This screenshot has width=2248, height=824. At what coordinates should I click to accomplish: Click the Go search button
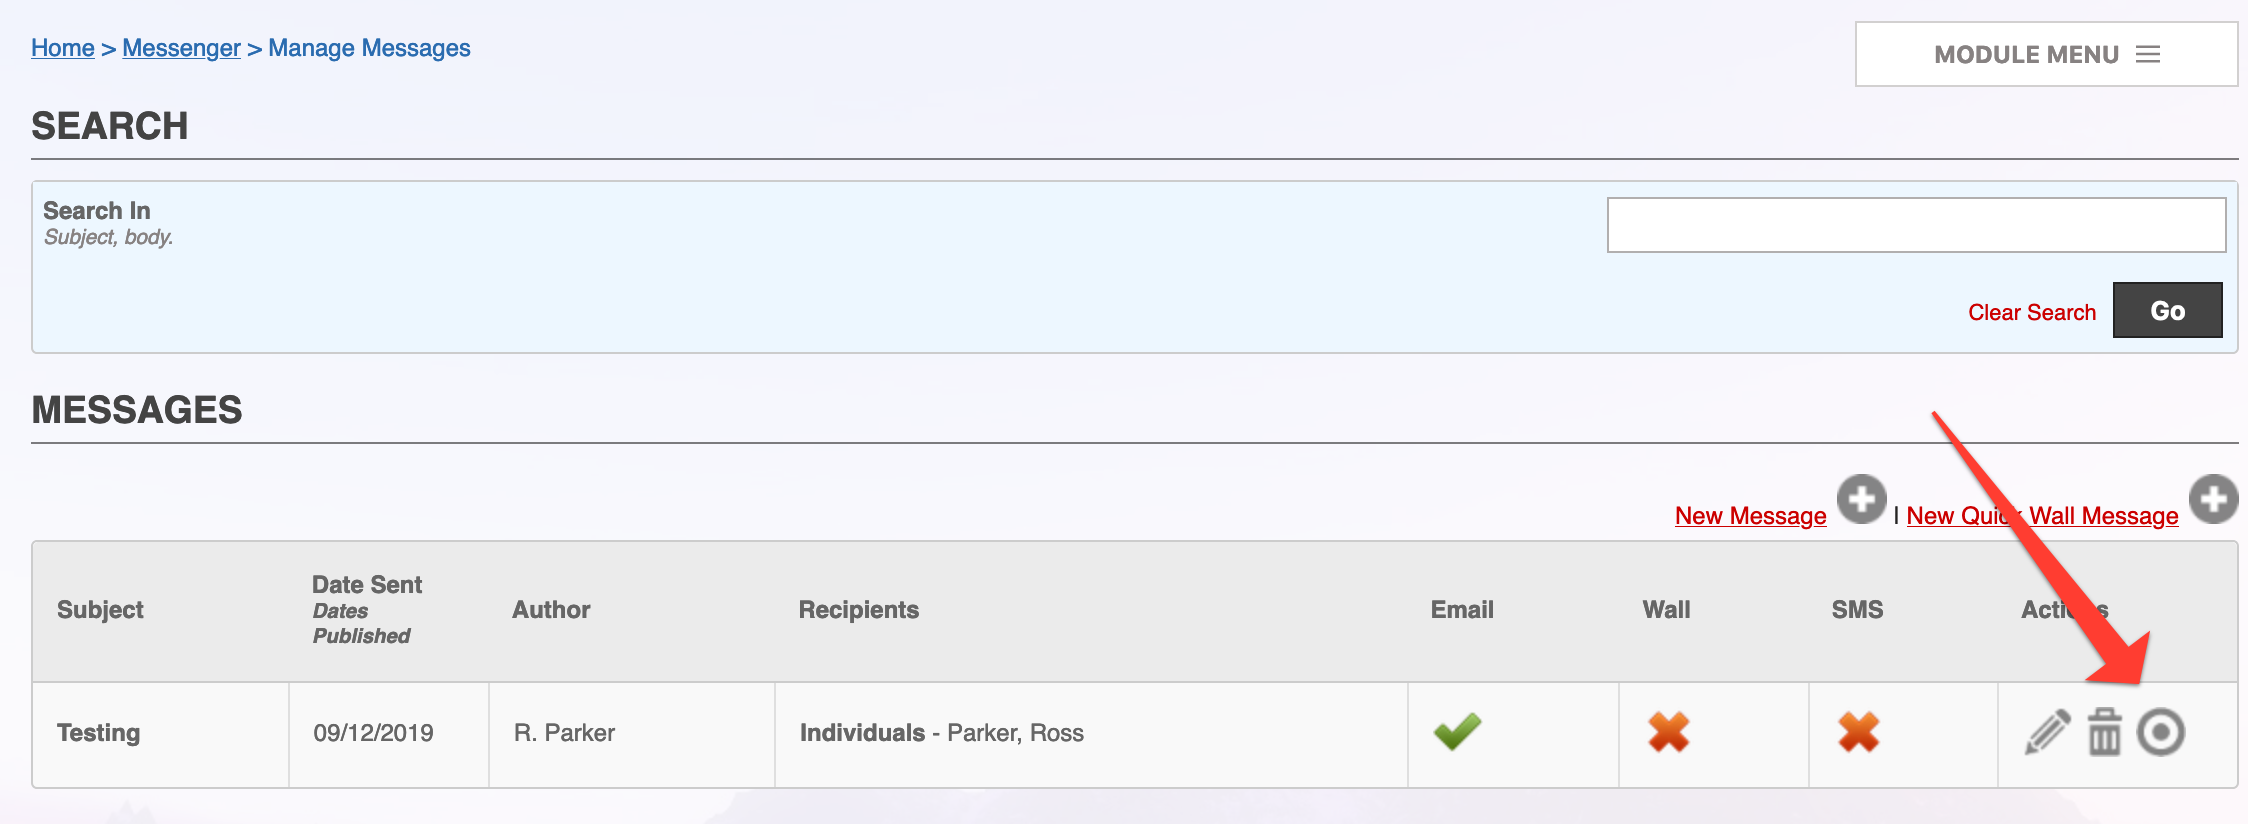pos(2168,310)
